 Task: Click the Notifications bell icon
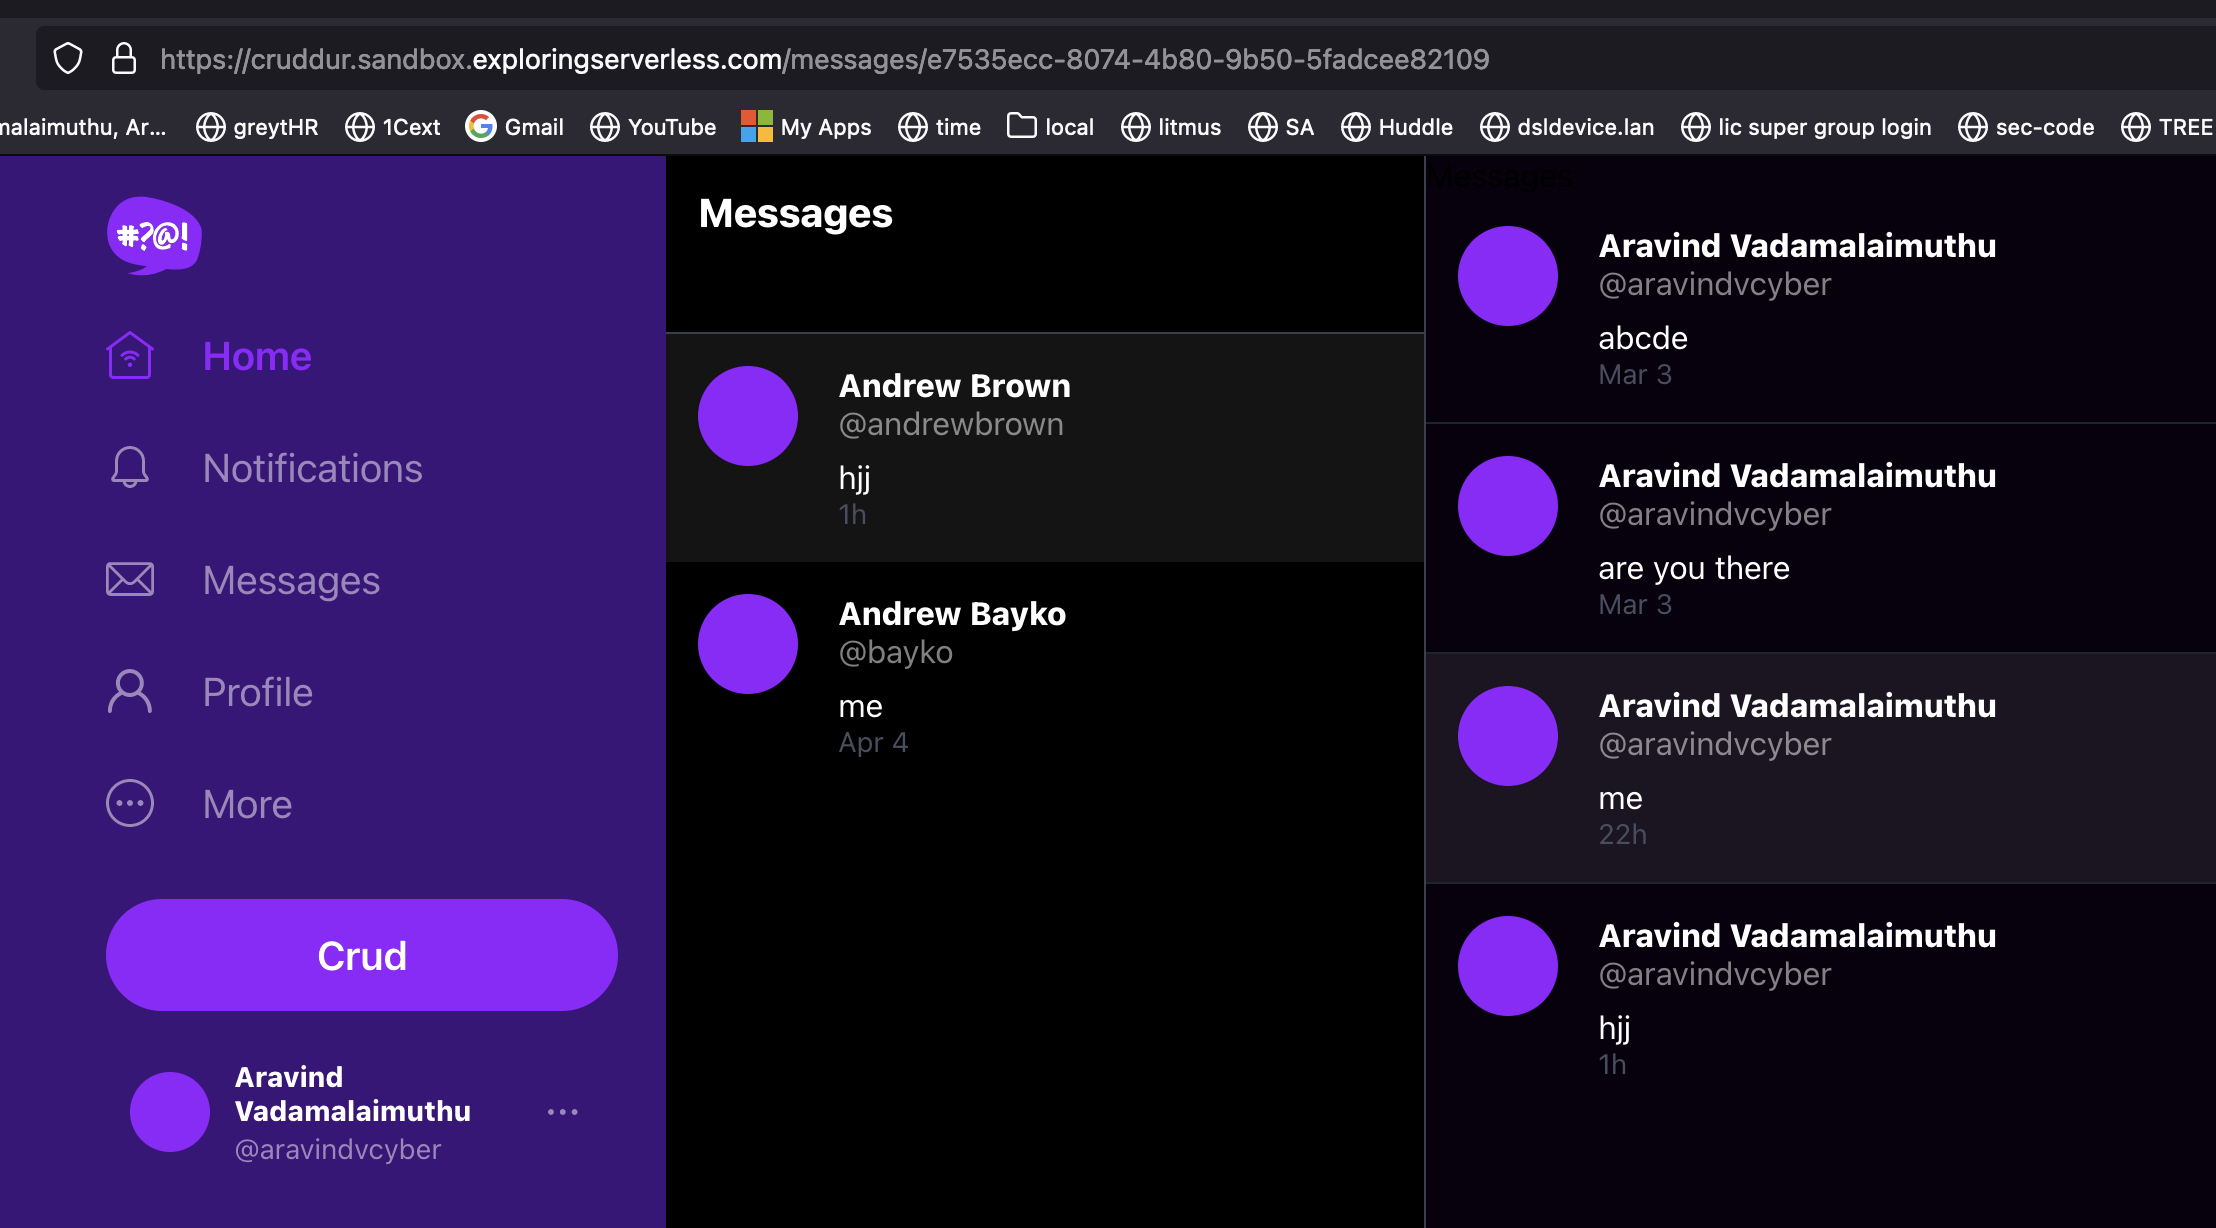click(x=129, y=467)
